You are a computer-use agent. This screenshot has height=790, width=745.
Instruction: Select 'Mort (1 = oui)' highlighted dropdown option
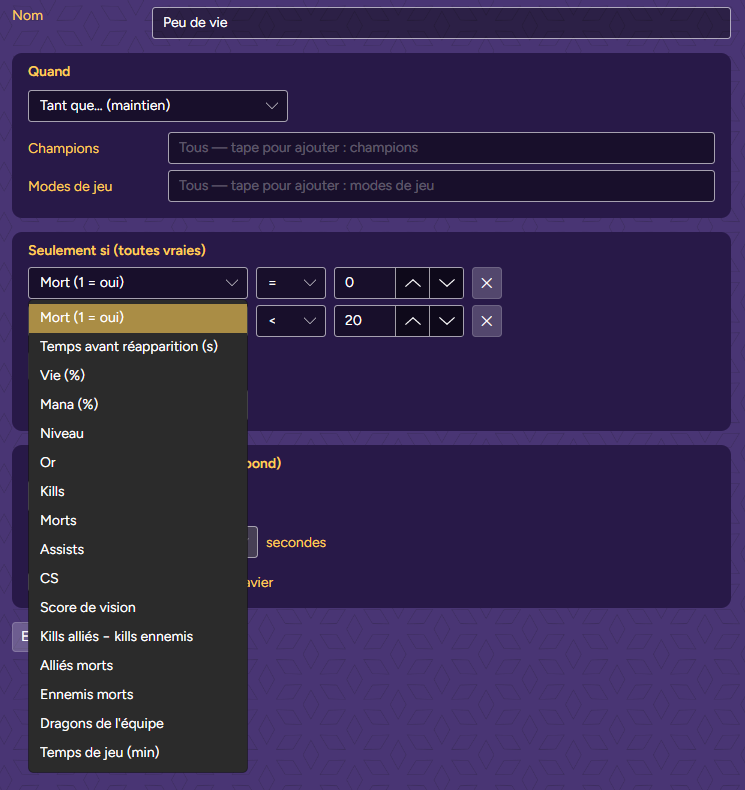click(x=138, y=318)
